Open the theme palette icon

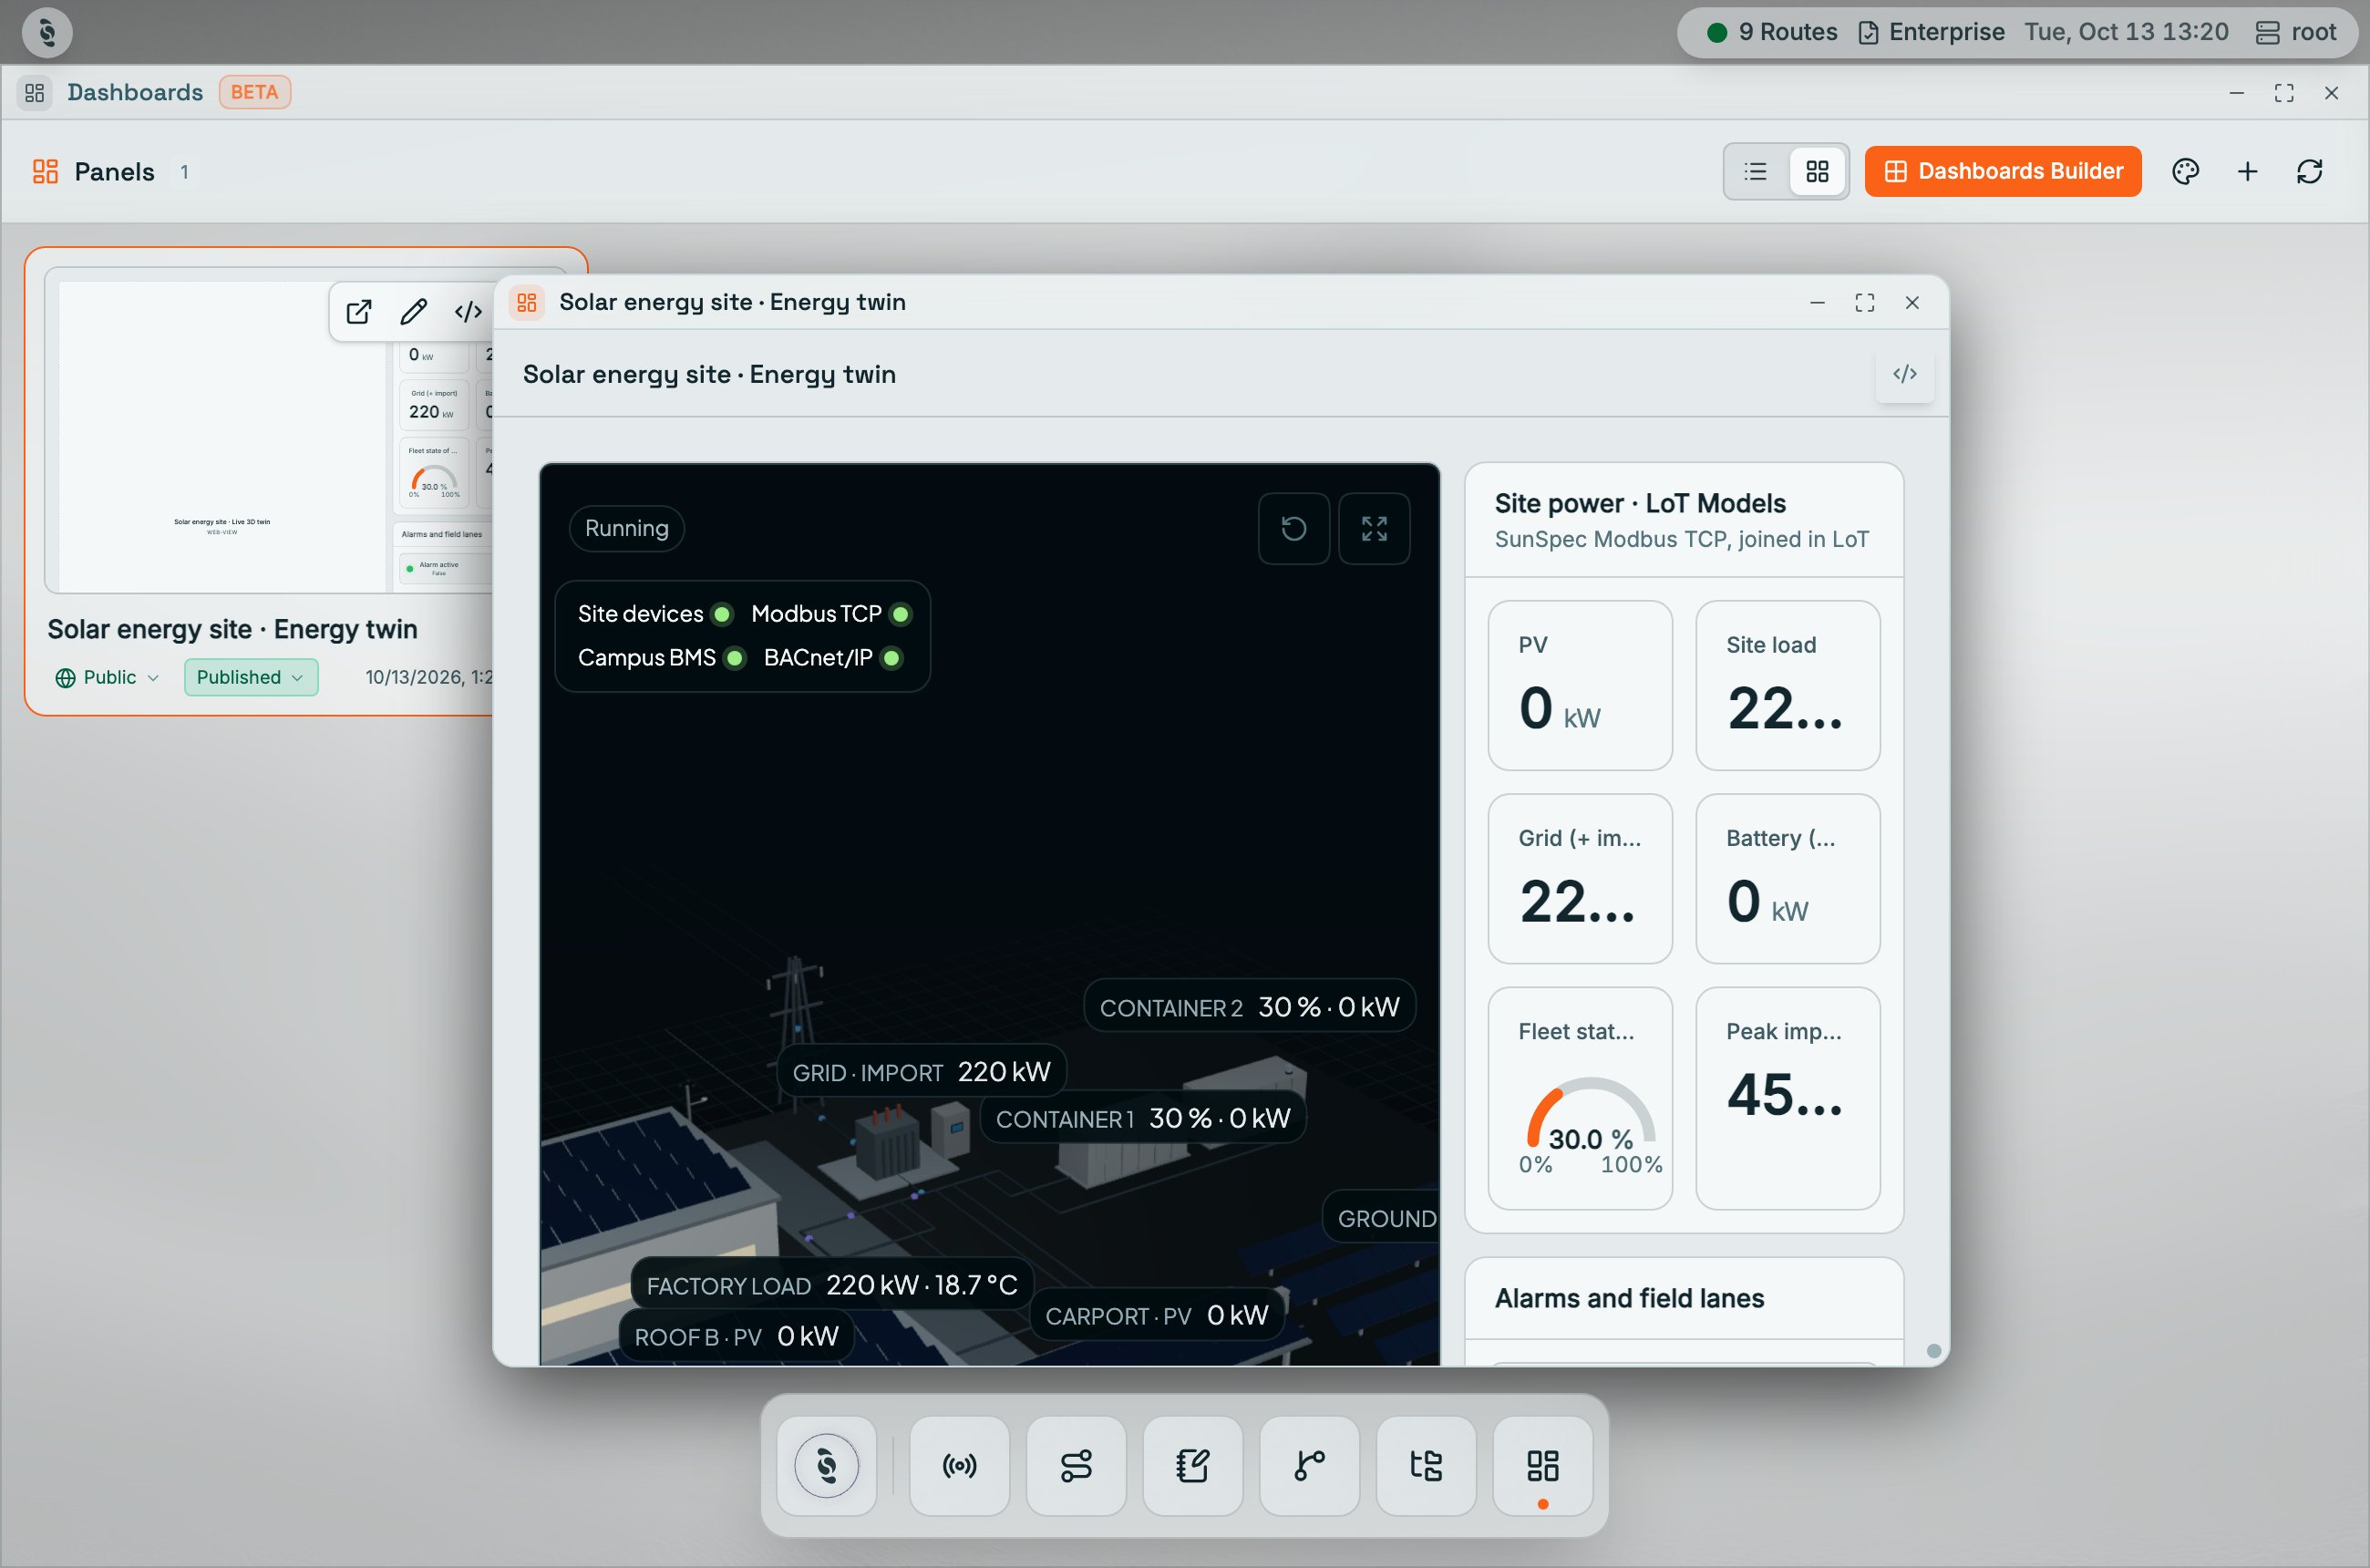click(2185, 171)
